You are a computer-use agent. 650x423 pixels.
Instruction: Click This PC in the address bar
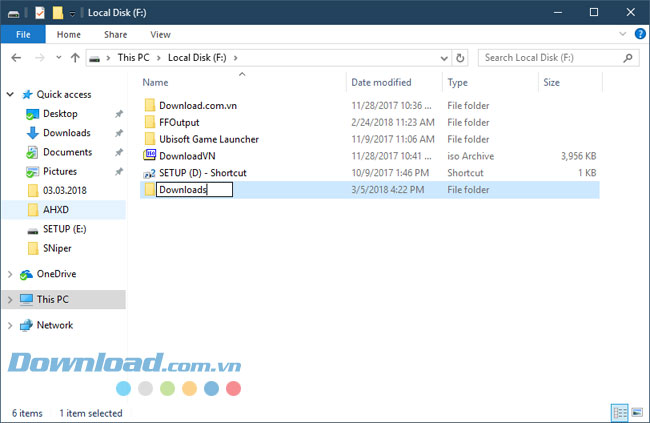pyautogui.click(x=133, y=58)
